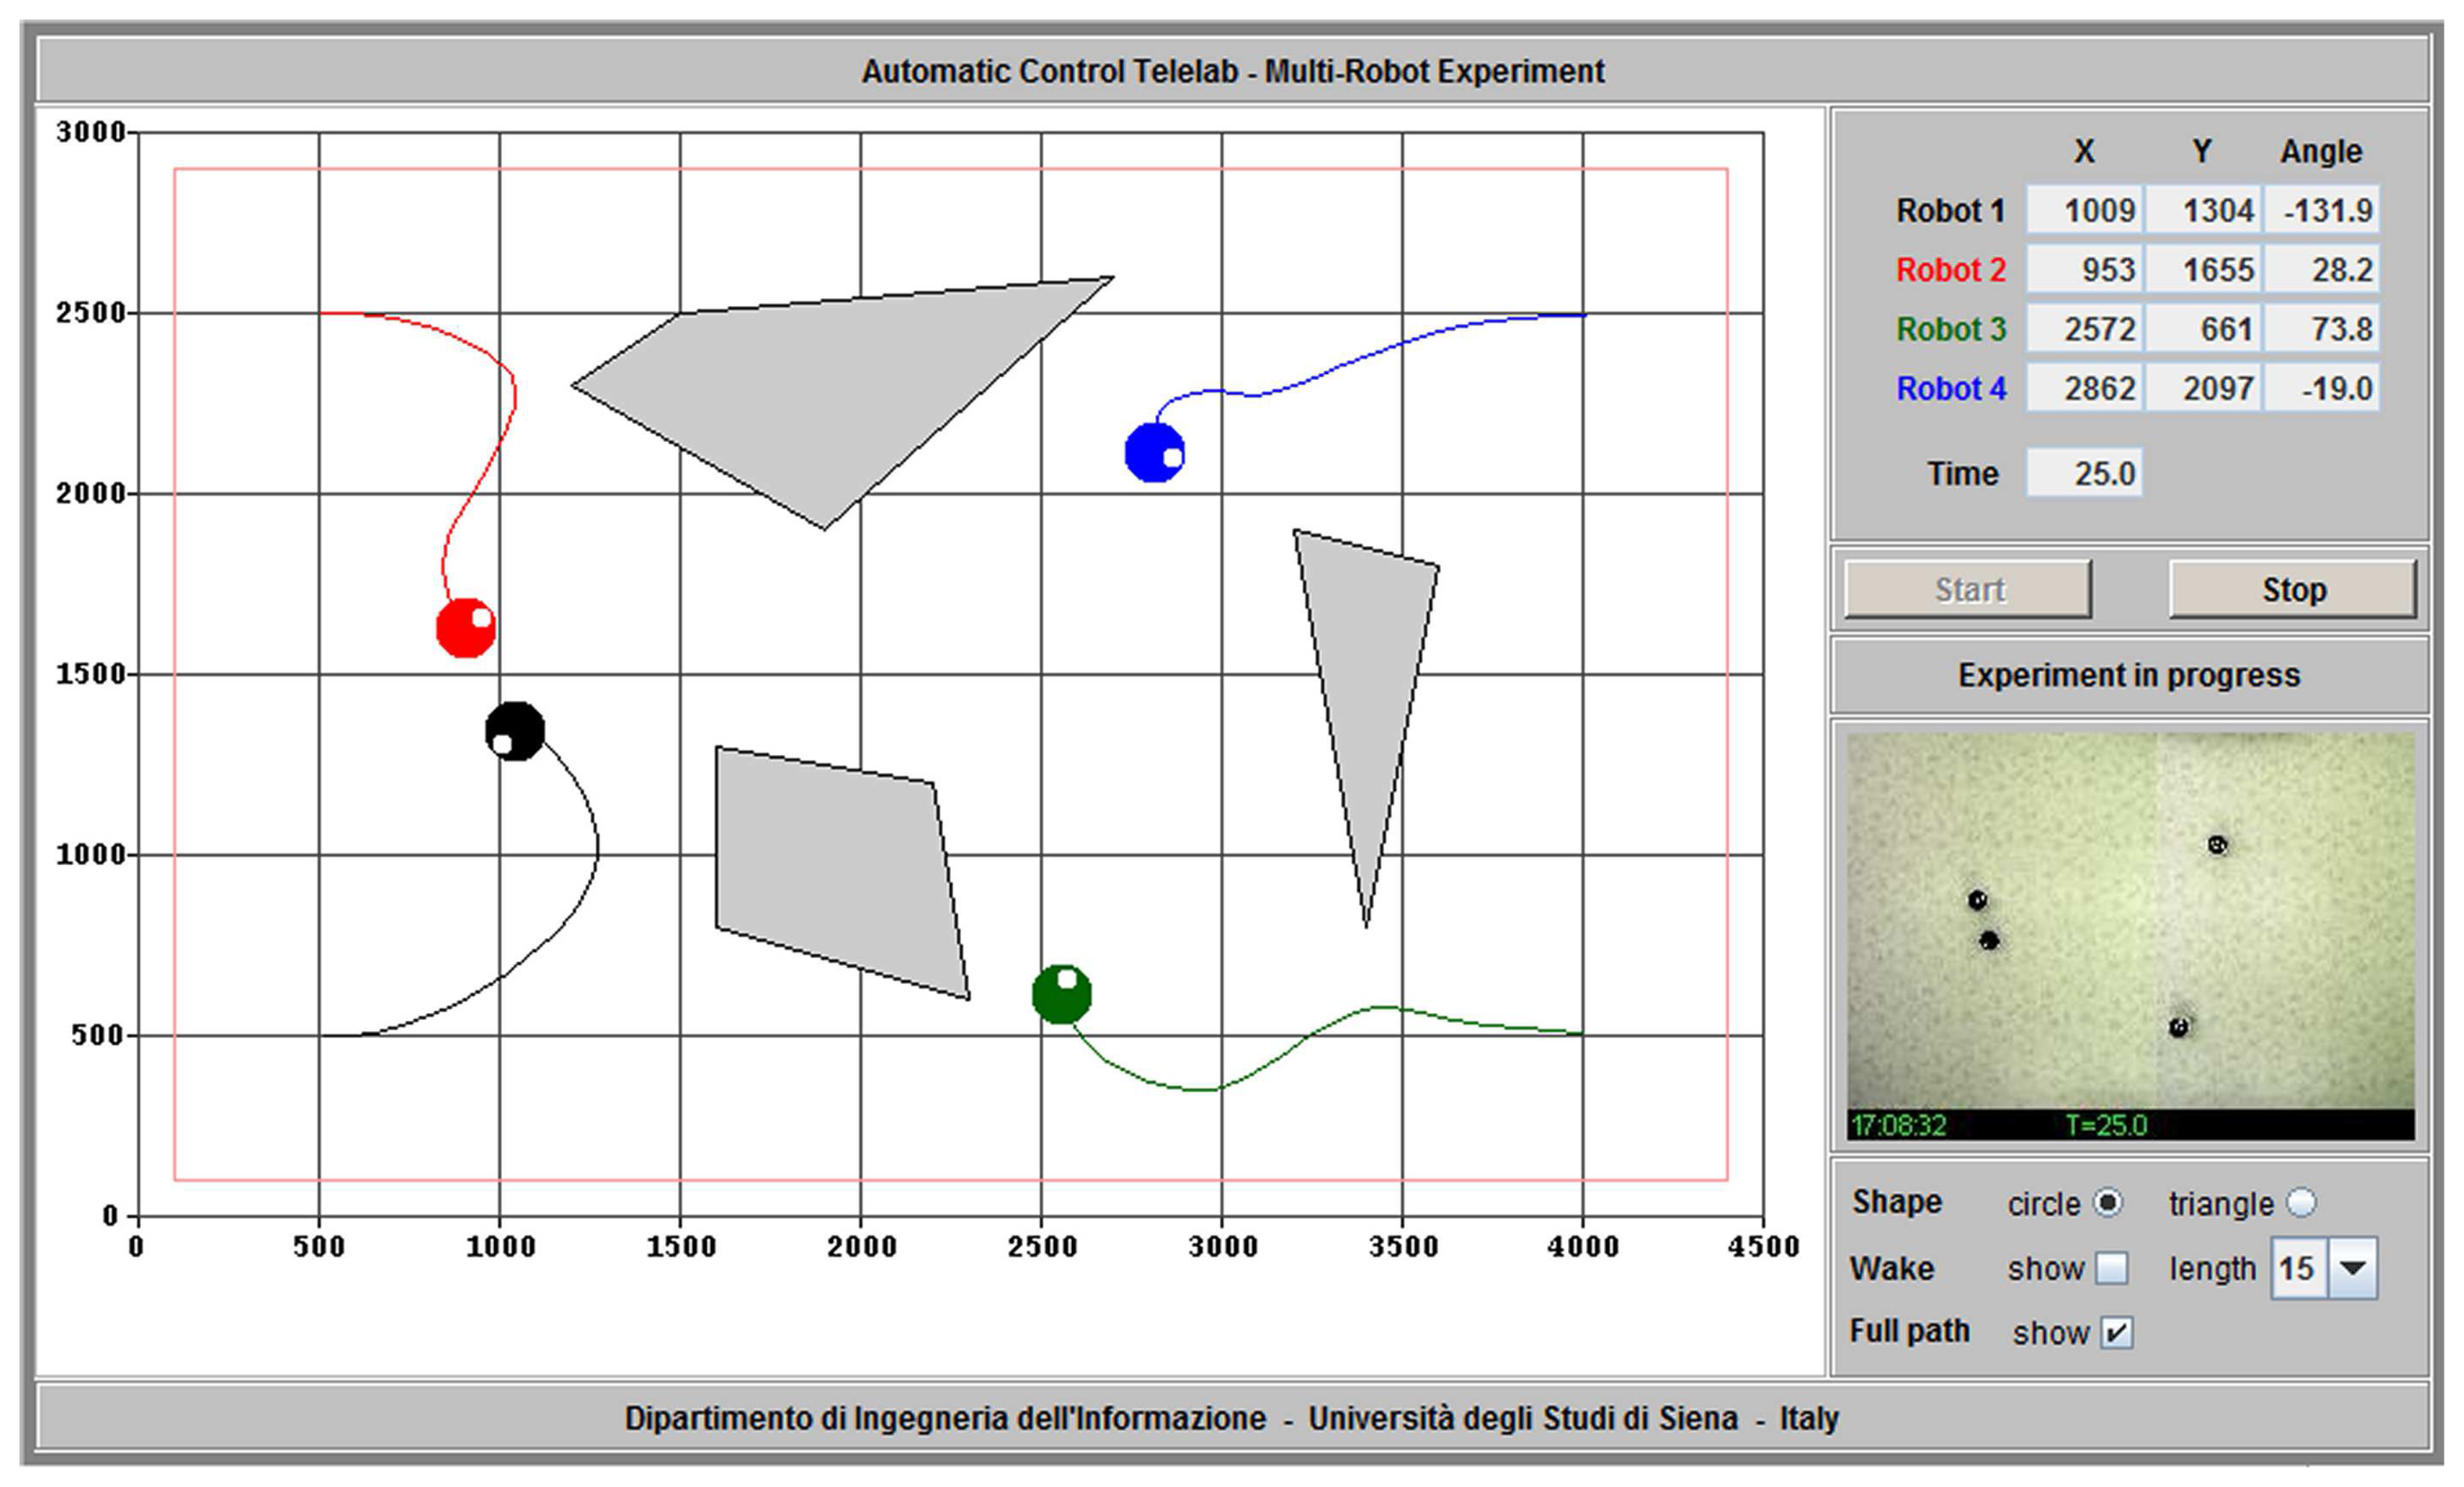Open the wake length dropdown arrow
Image resolution: width=2464 pixels, height=1487 pixels.
tap(2353, 1268)
